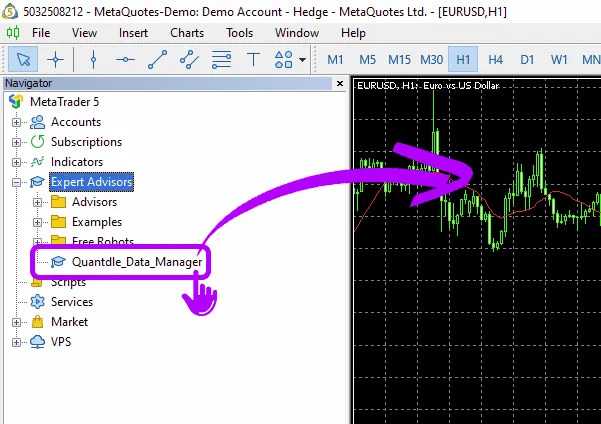Click the Navigator panel title bar
The image size is (601, 424).
(167, 83)
